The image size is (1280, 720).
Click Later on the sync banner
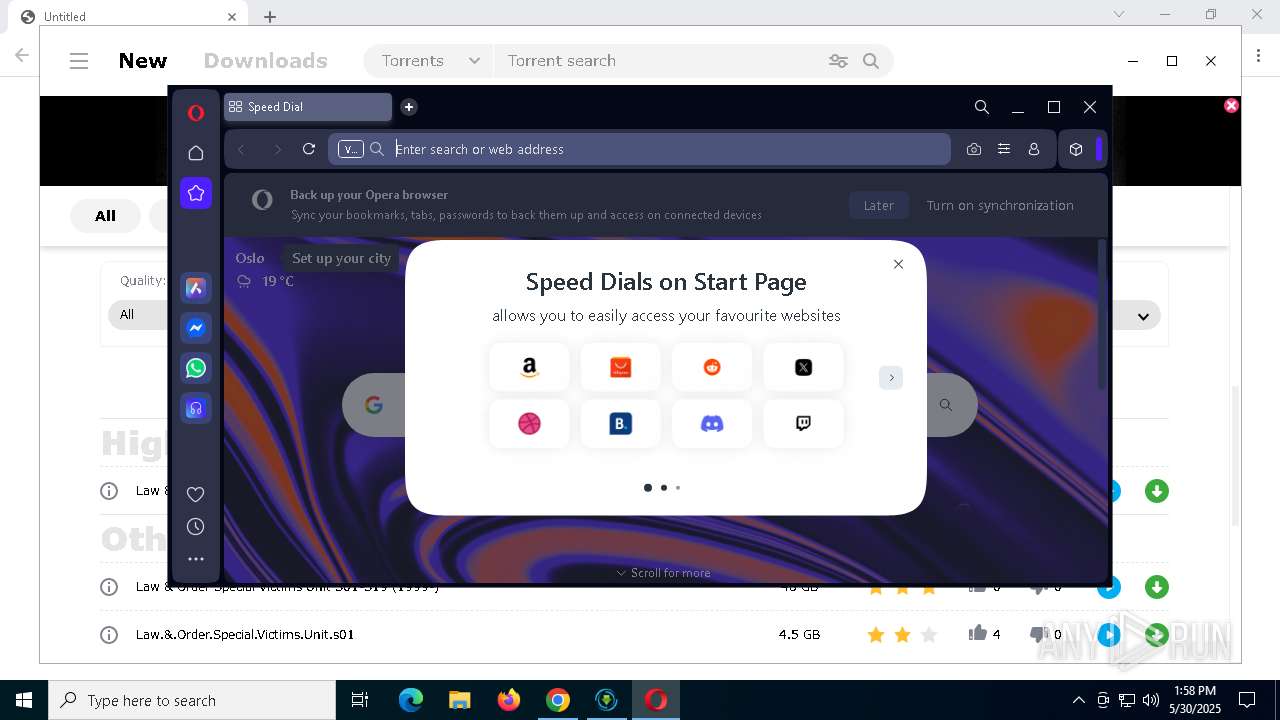[x=879, y=205]
